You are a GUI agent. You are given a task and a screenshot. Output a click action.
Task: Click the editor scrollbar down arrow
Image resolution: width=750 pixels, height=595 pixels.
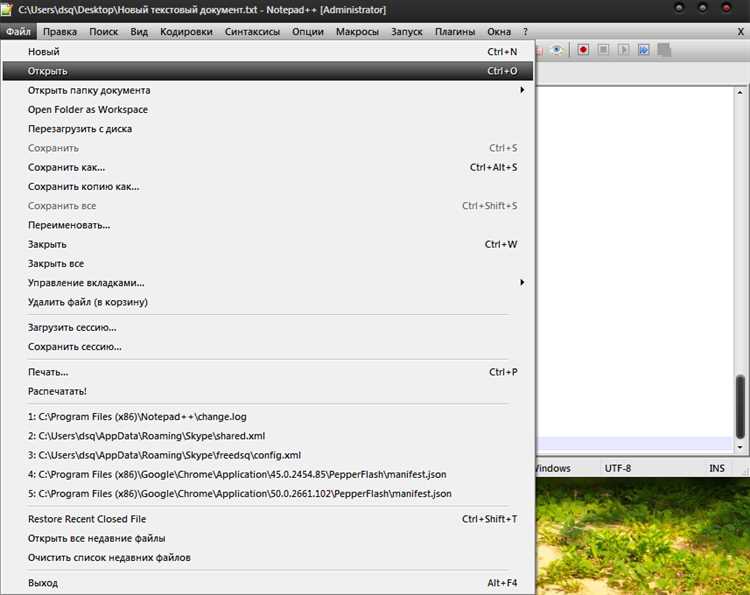pyautogui.click(x=740, y=448)
